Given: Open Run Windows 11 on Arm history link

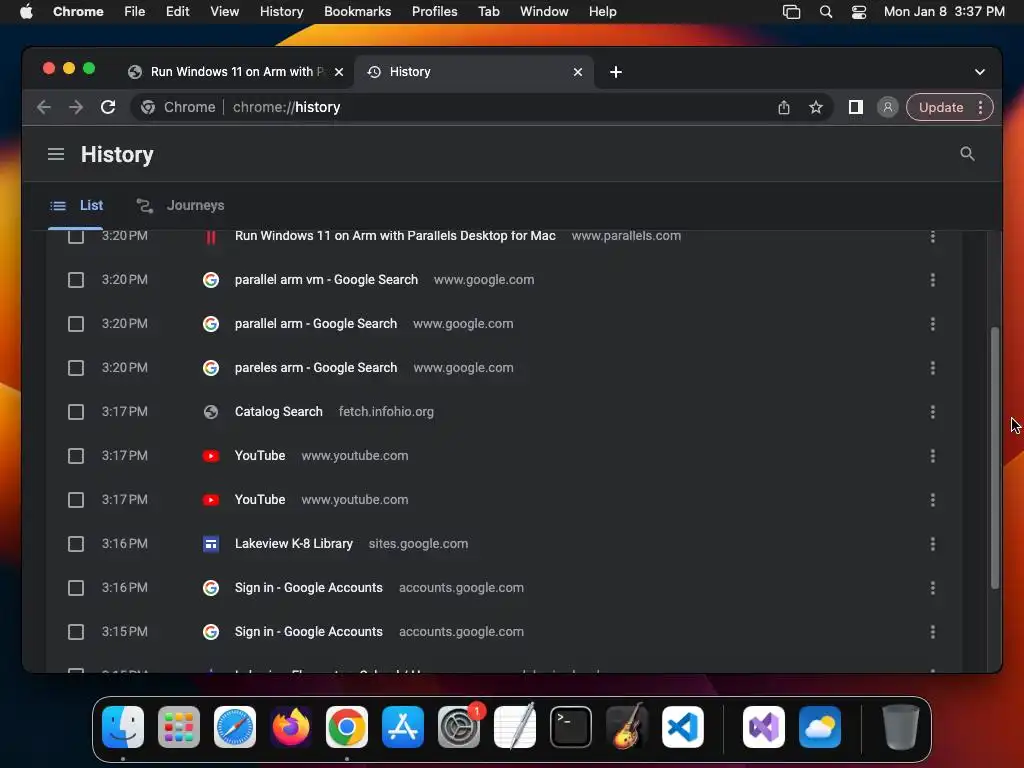Looking at the screenshot, I should 395,236.
